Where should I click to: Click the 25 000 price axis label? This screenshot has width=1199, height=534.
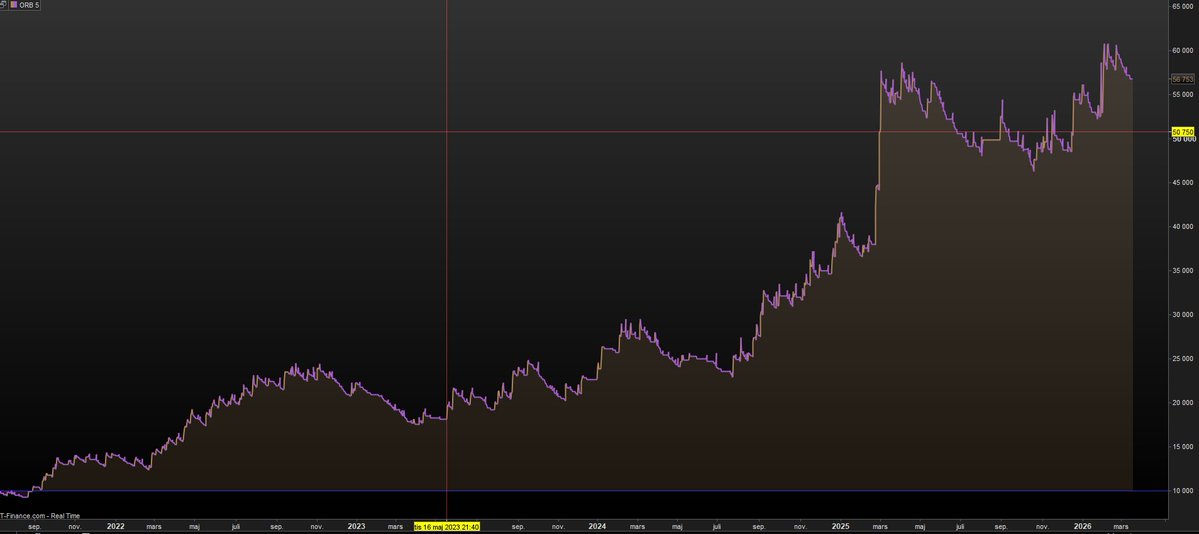coord(1183,359)
